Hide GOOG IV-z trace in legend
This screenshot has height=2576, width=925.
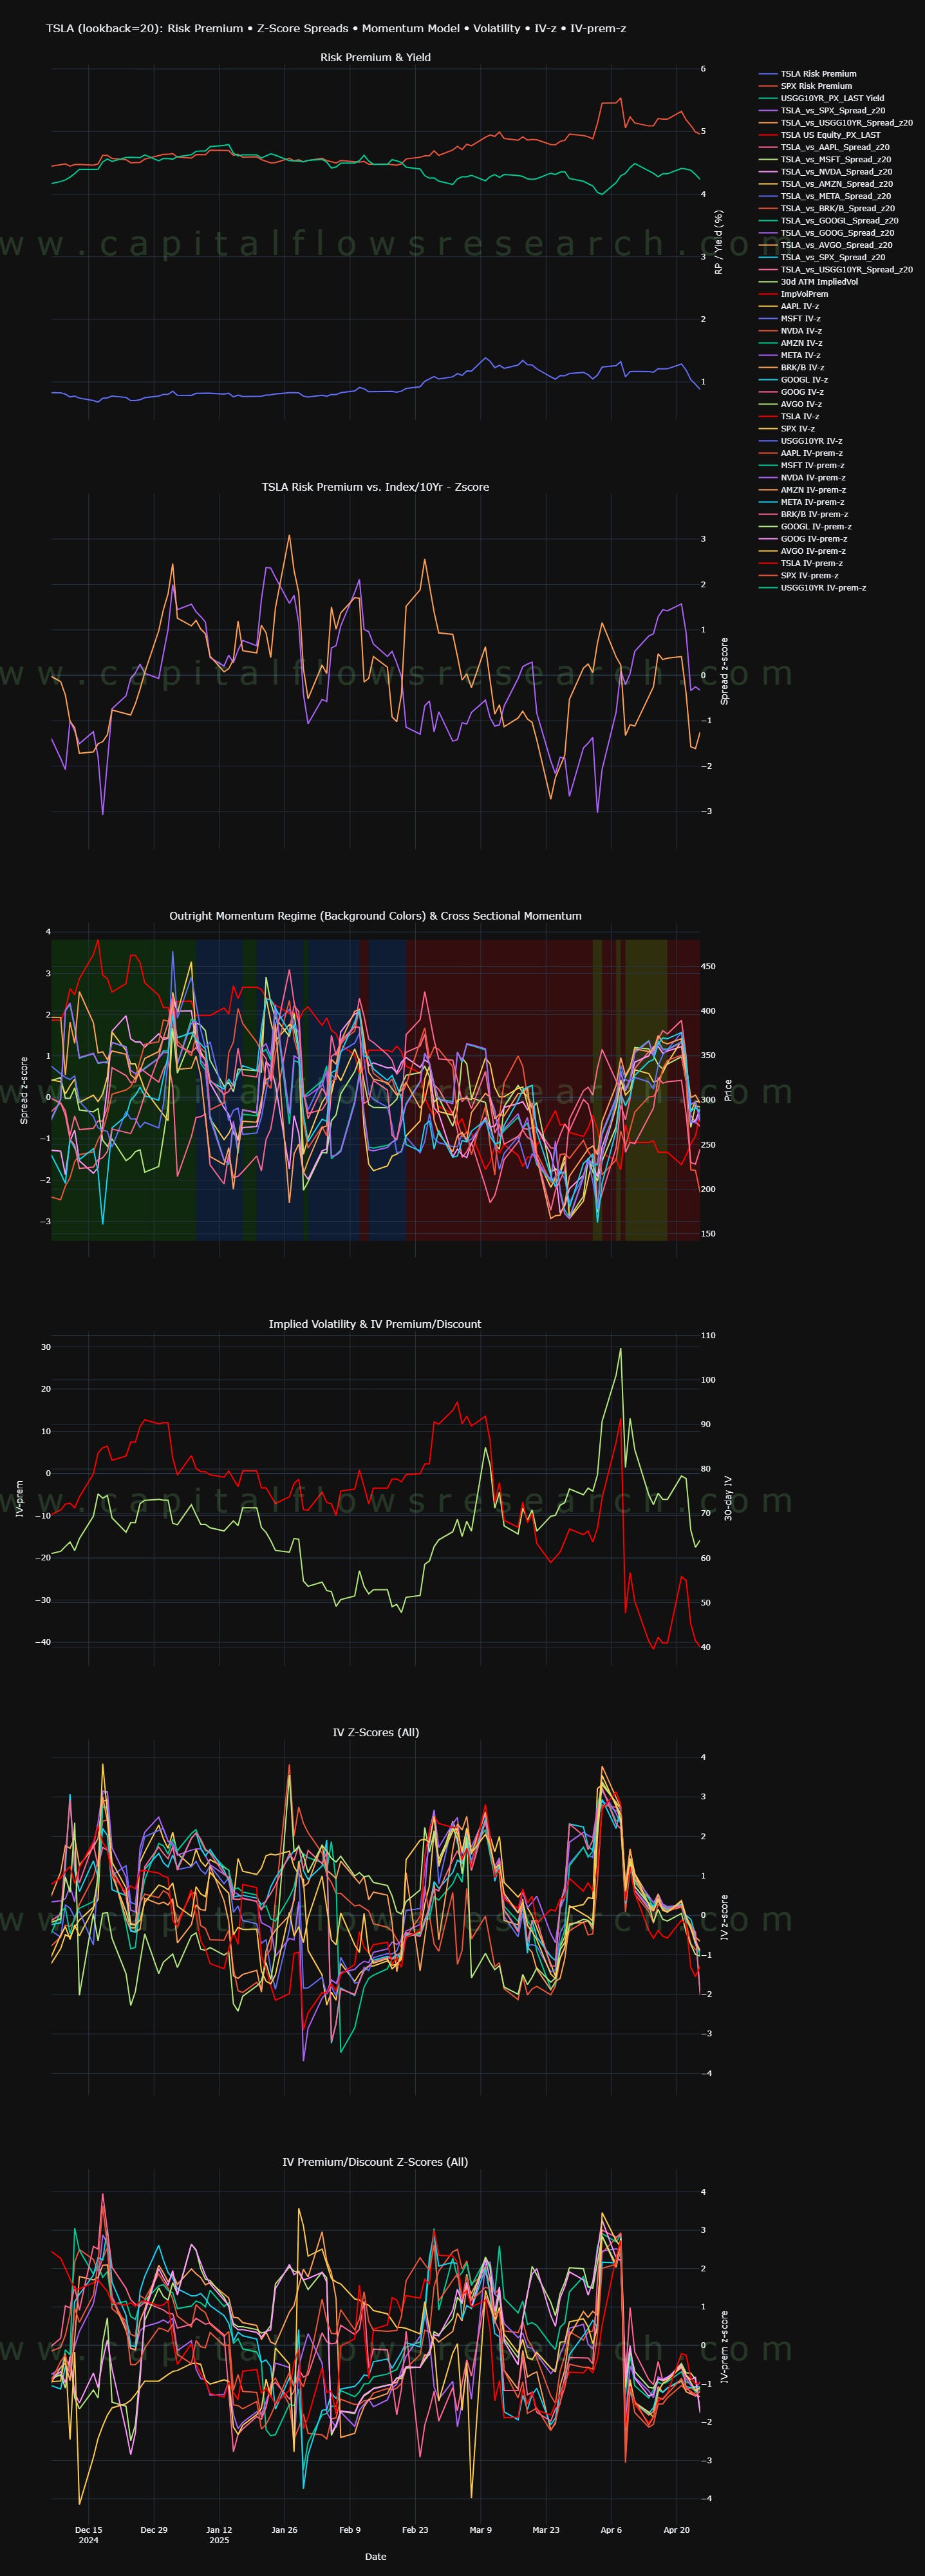[x=792, y=392]
